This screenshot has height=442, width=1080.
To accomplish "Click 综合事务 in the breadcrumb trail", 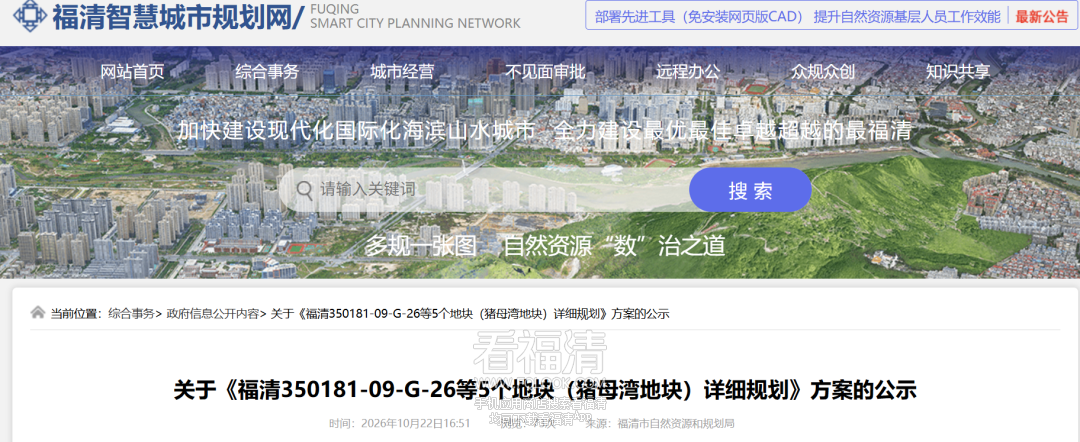I will (x=131, y=314).
